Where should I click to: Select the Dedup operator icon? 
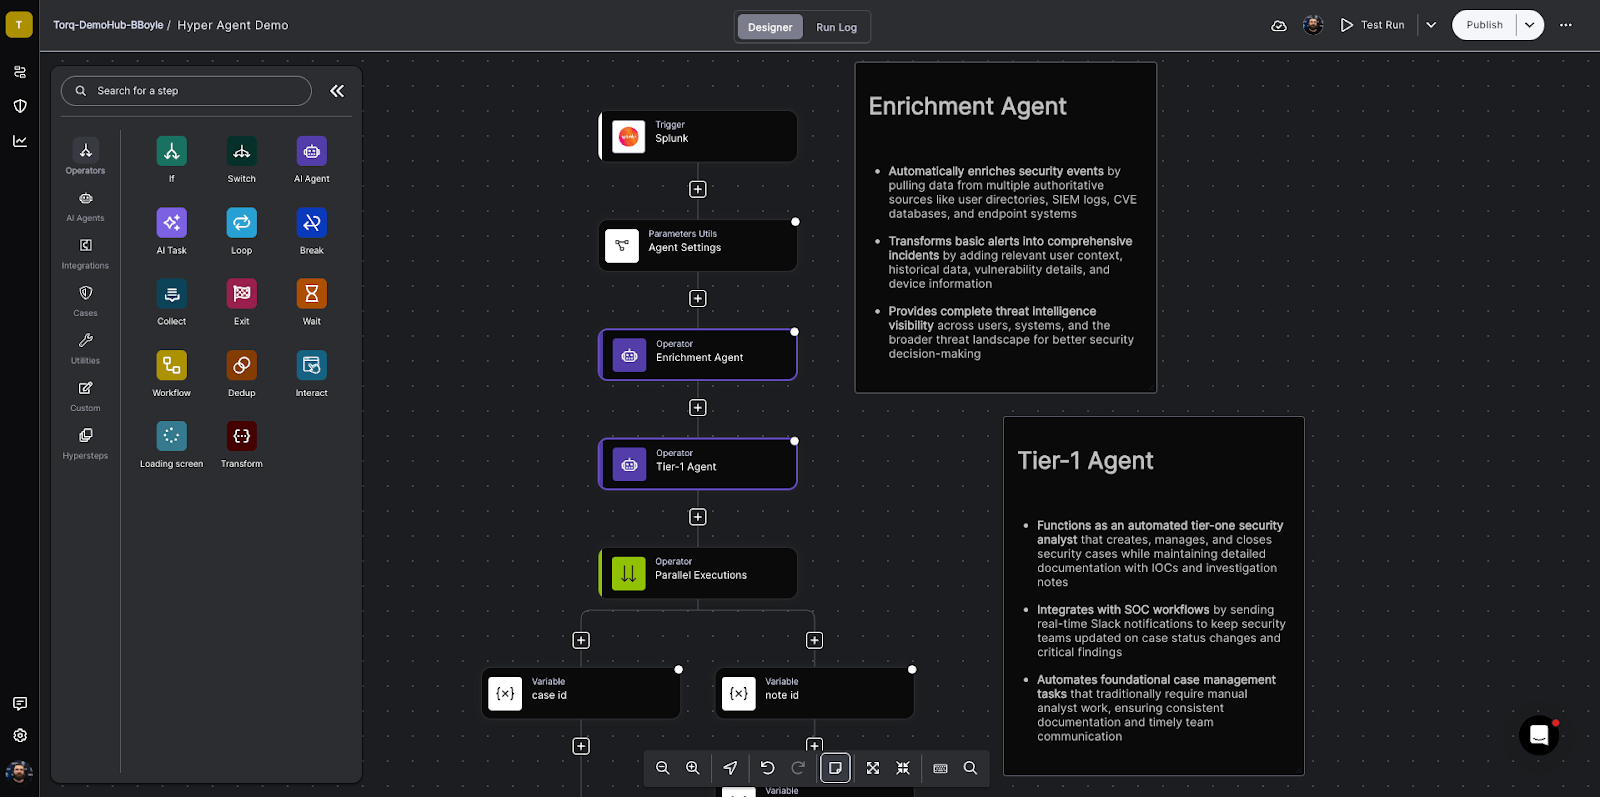tap(241, 366)
